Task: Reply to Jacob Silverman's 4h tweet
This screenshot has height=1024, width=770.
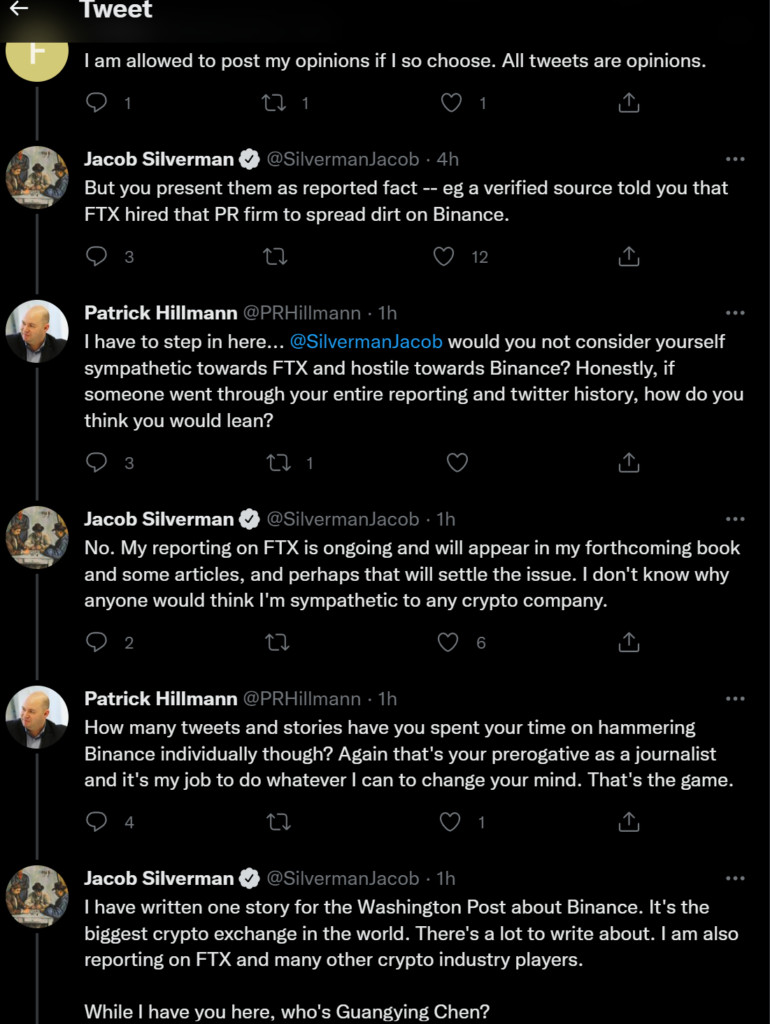Action: coord(97,257)
